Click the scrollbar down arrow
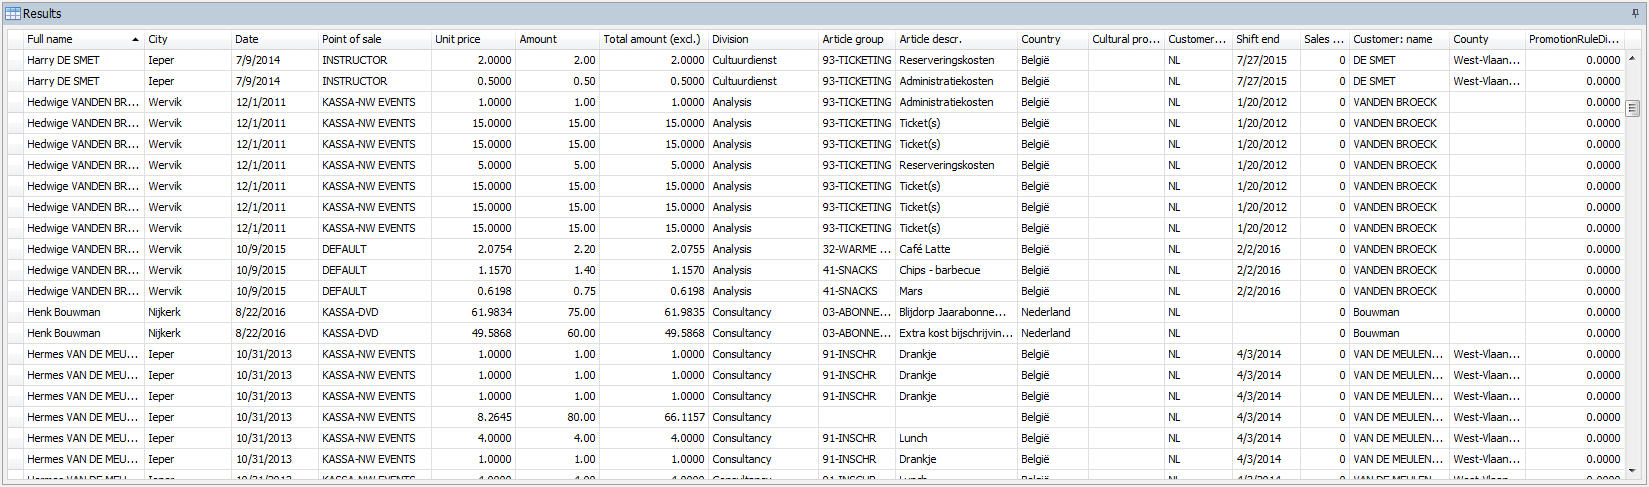 tap(1632, 470)
